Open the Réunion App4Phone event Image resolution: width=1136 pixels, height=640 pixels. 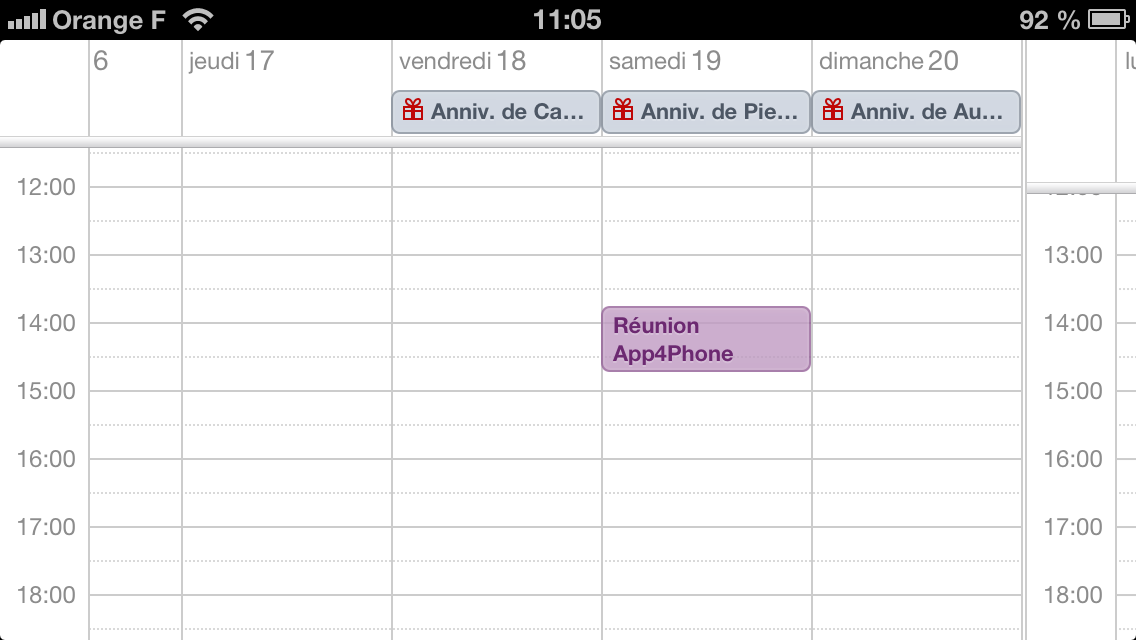click(x=705, y=339)
